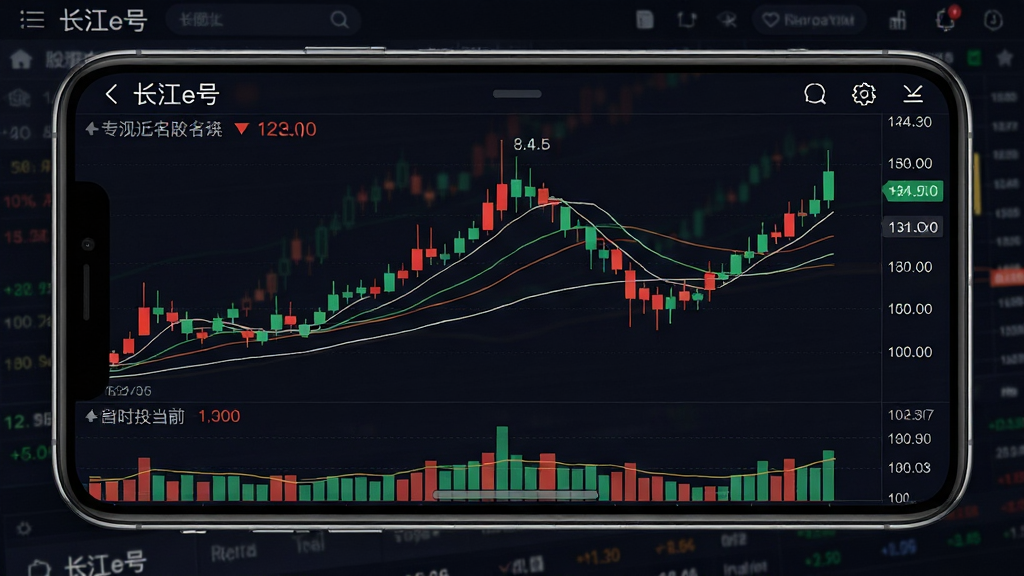Tap the last green candlestick on the chart
The image size is (1024, 576).
[829, 185]
